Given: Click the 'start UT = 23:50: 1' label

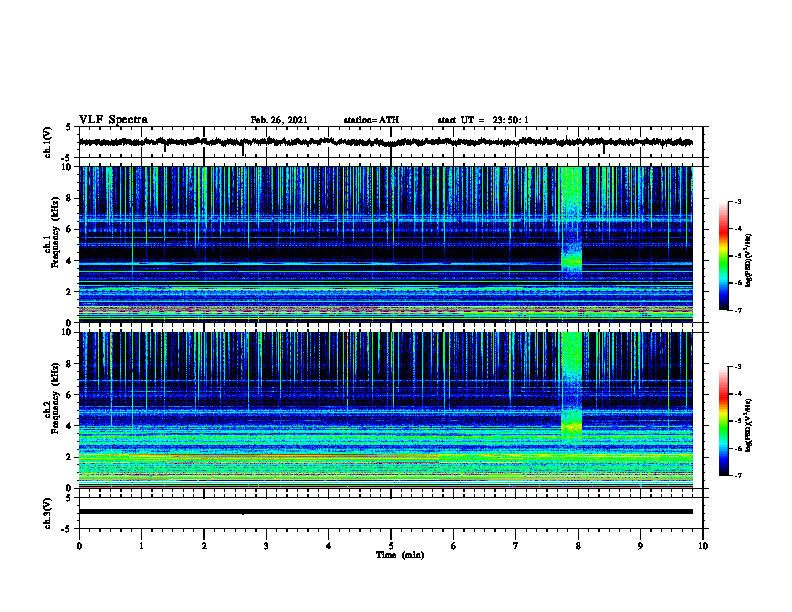Looking at the screenshot, I should tap(483, 120).
